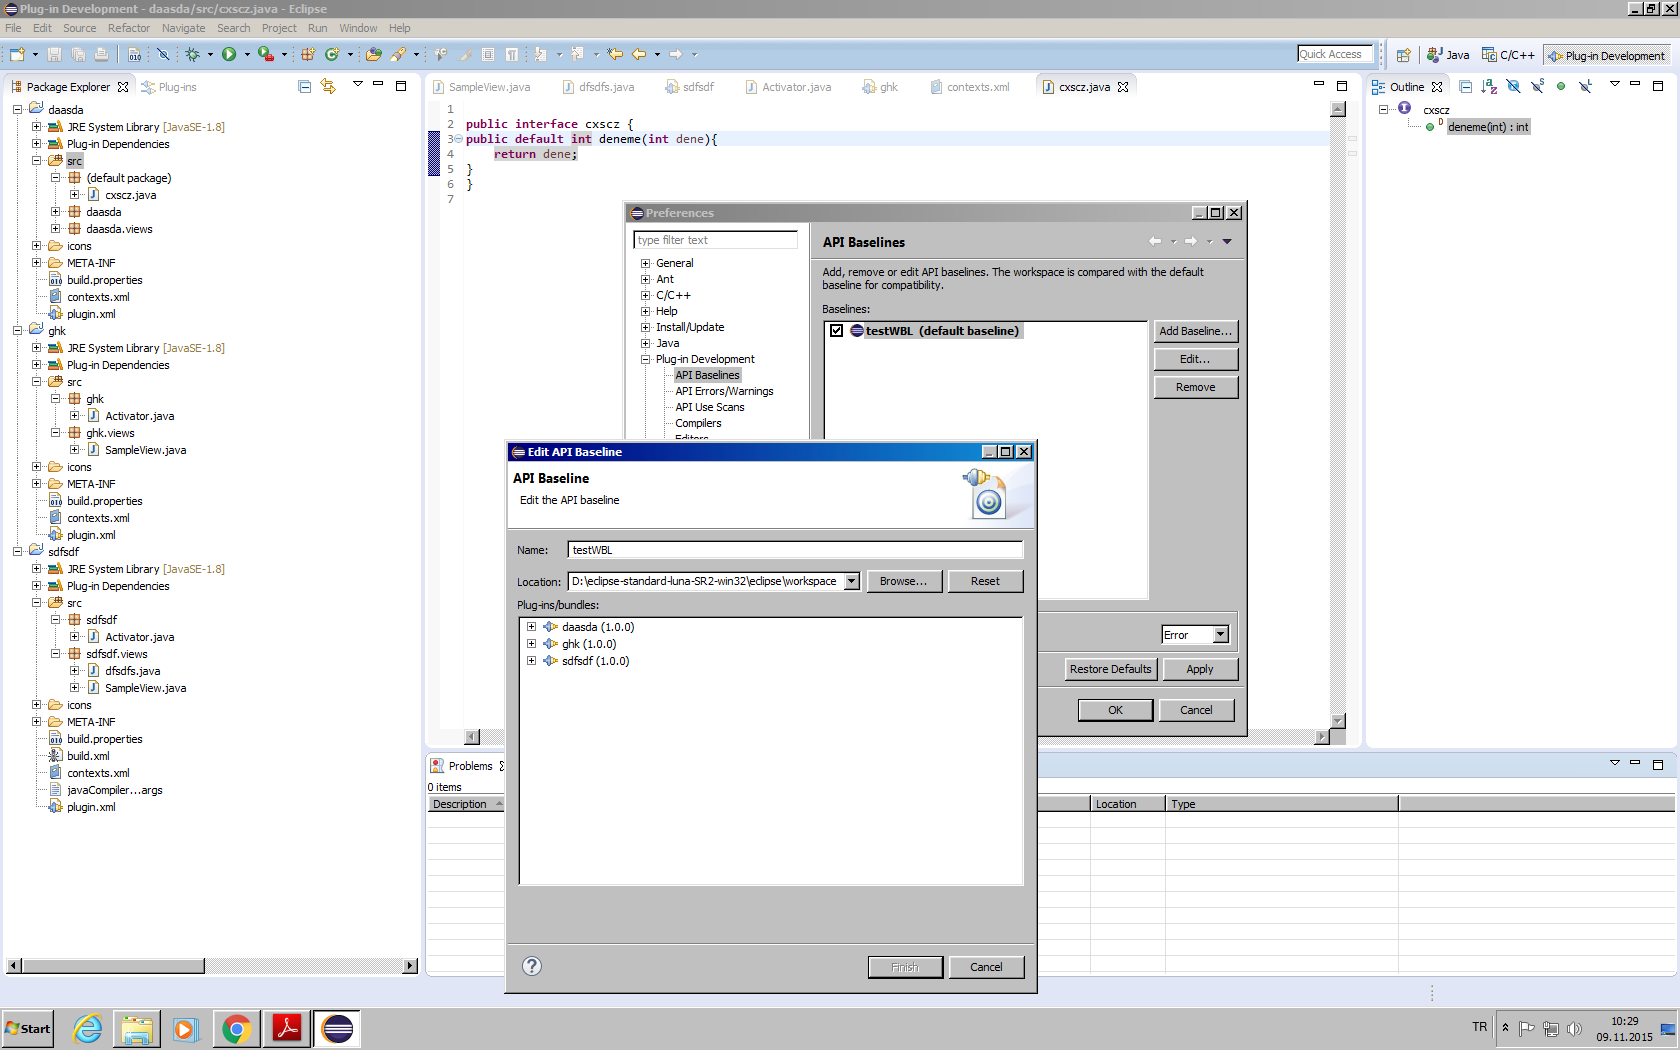This screenshot has height=1050, width=1680.
Task: Click Apply in Preferences
Action: point(1200,669)
